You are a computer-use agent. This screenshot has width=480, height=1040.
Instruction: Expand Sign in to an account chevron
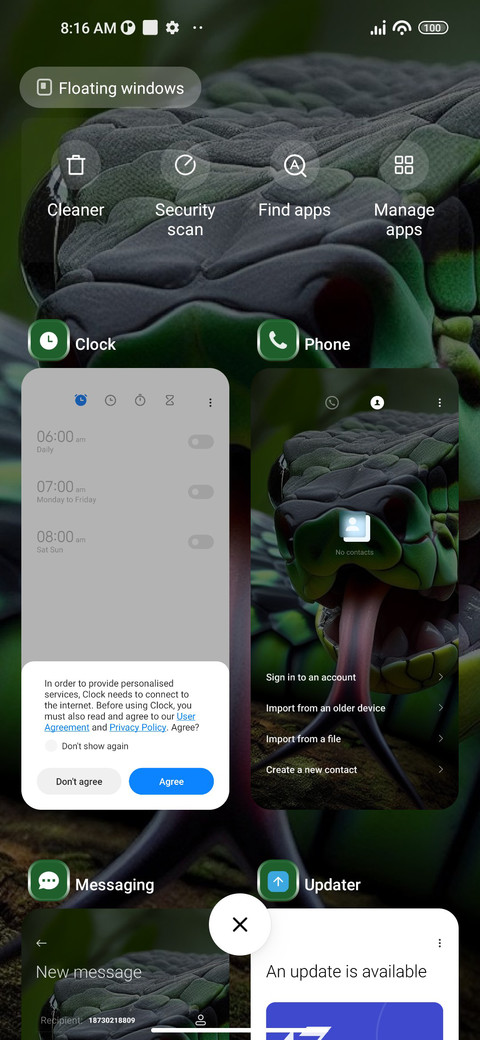tap(441, 677)
